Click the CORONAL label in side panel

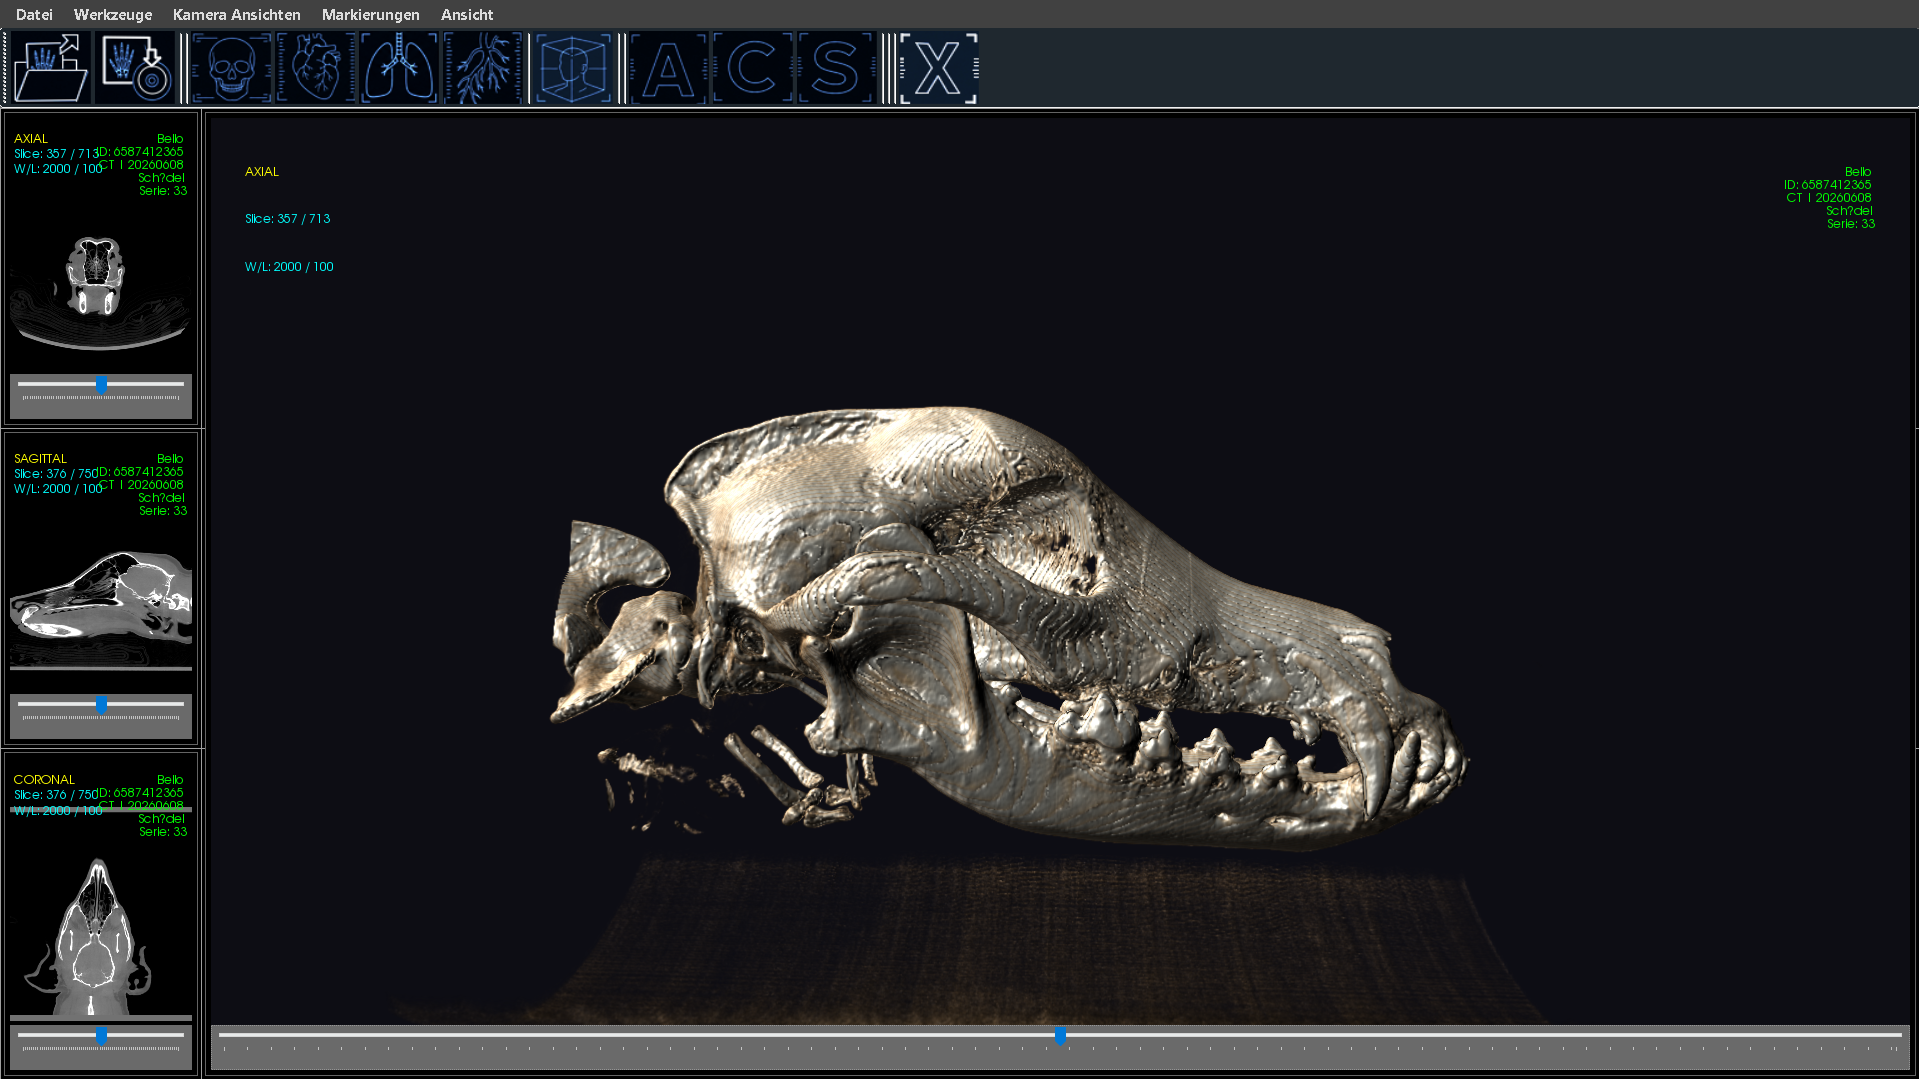tap(44, 780)
